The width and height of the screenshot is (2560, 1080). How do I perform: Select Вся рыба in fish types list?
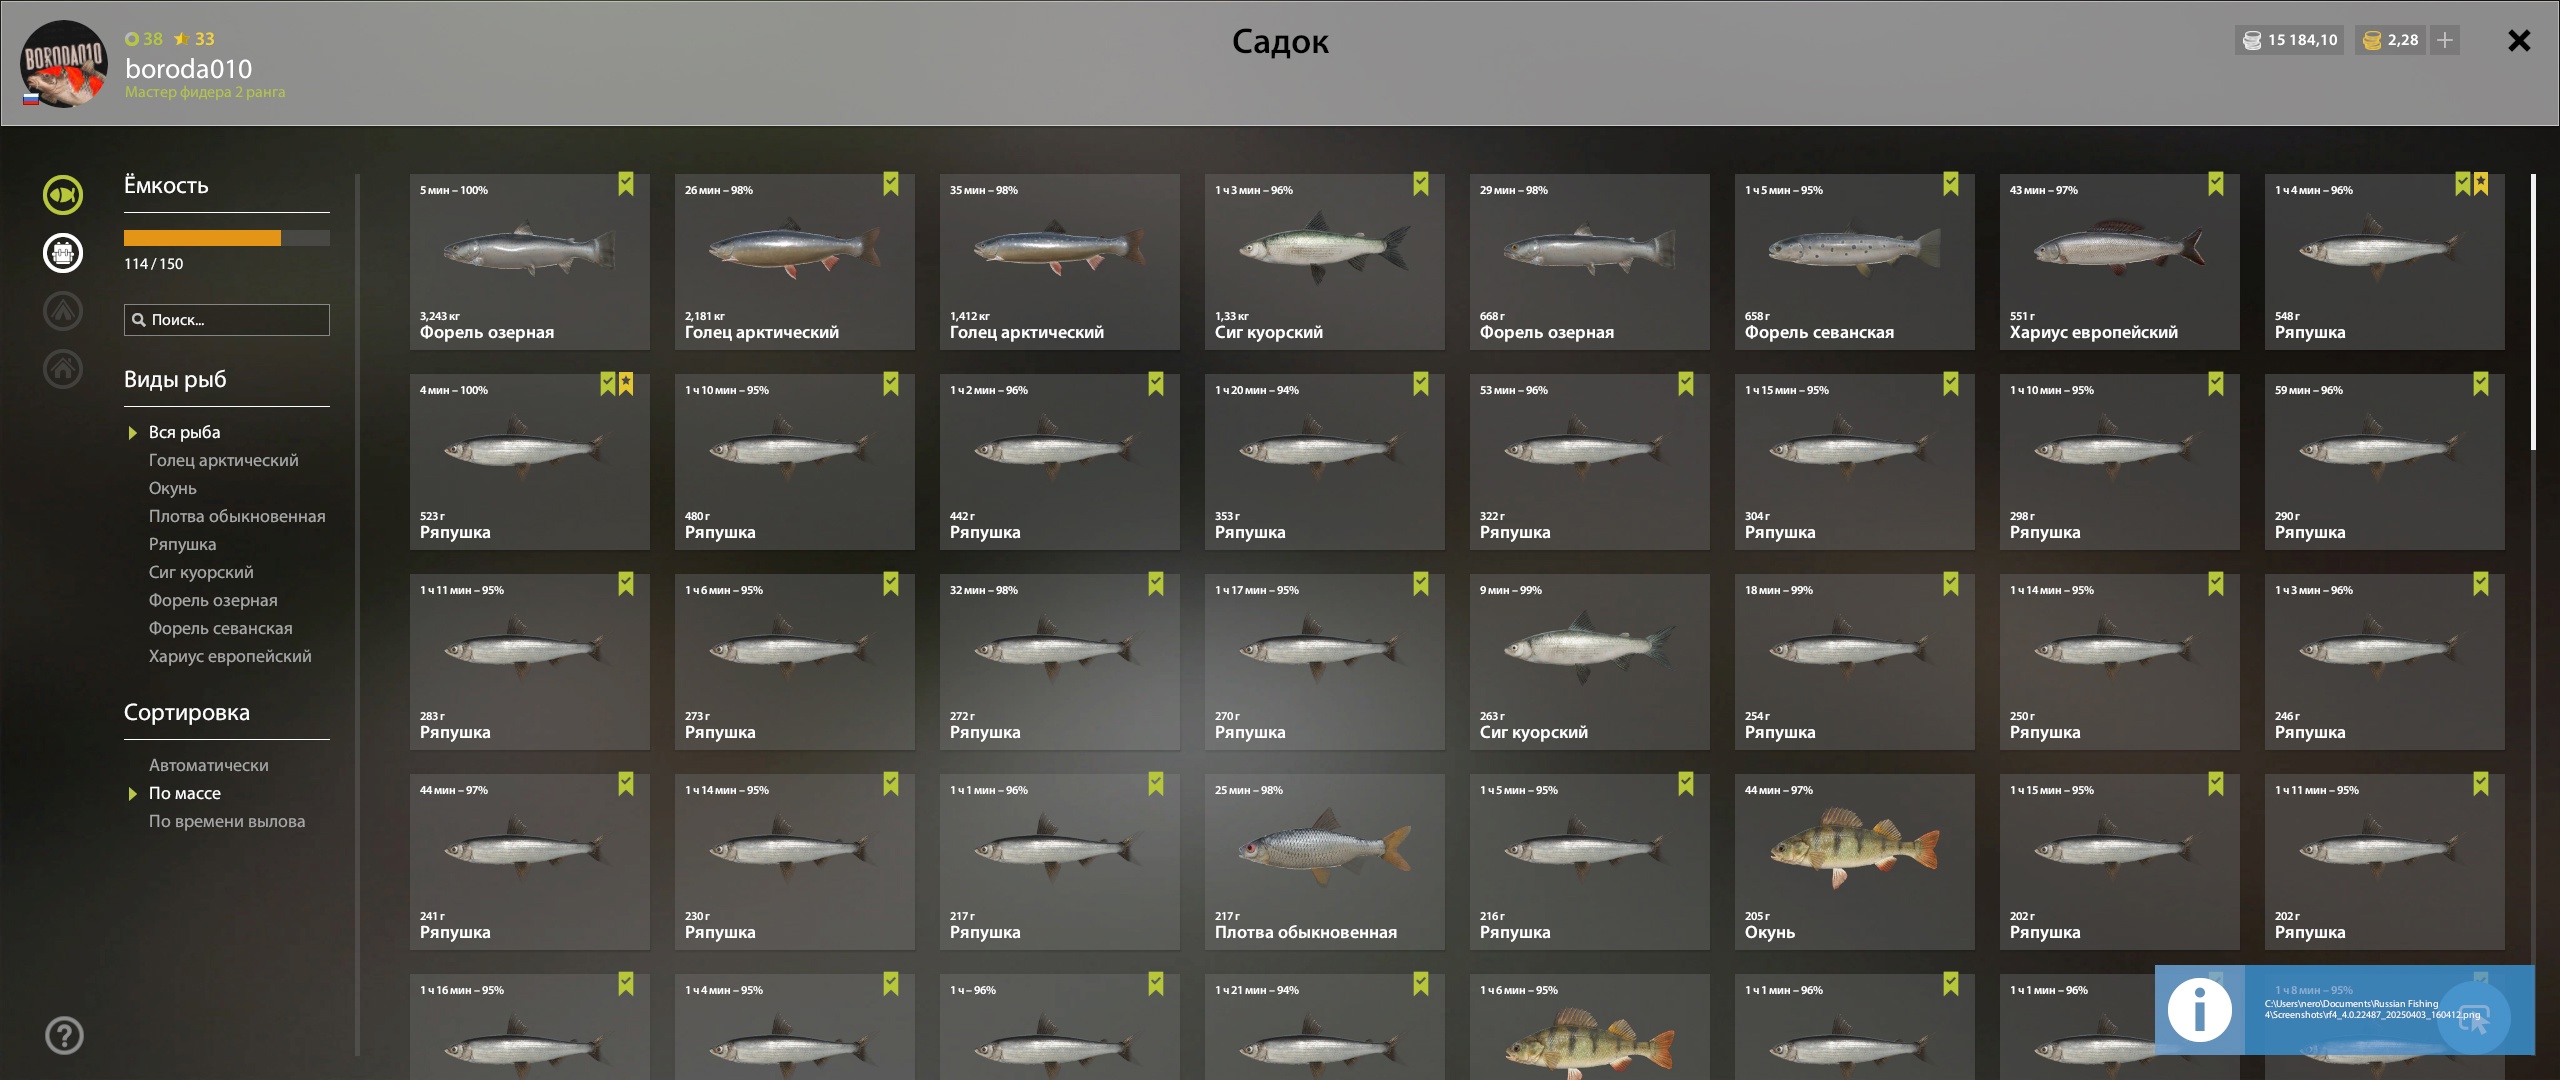pyautogui.click(x=185, y=432)
